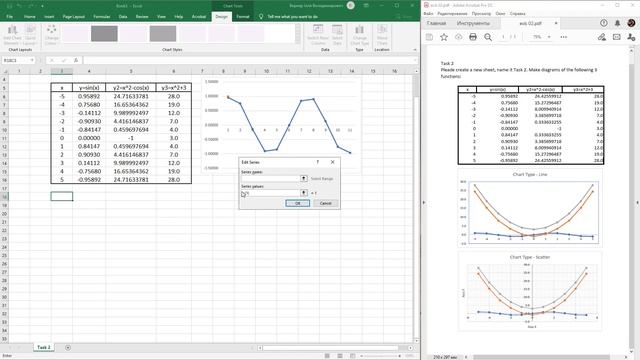Close the Edit Series dialog
The image size is (640, 360).
(x=332, y=162)
